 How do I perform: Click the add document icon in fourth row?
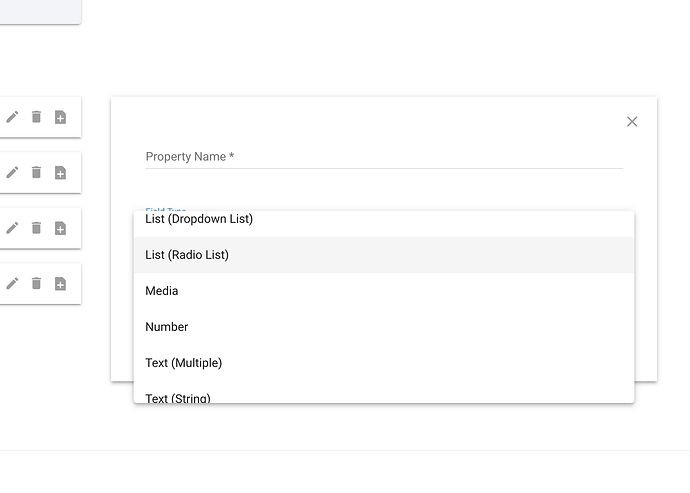60,283
